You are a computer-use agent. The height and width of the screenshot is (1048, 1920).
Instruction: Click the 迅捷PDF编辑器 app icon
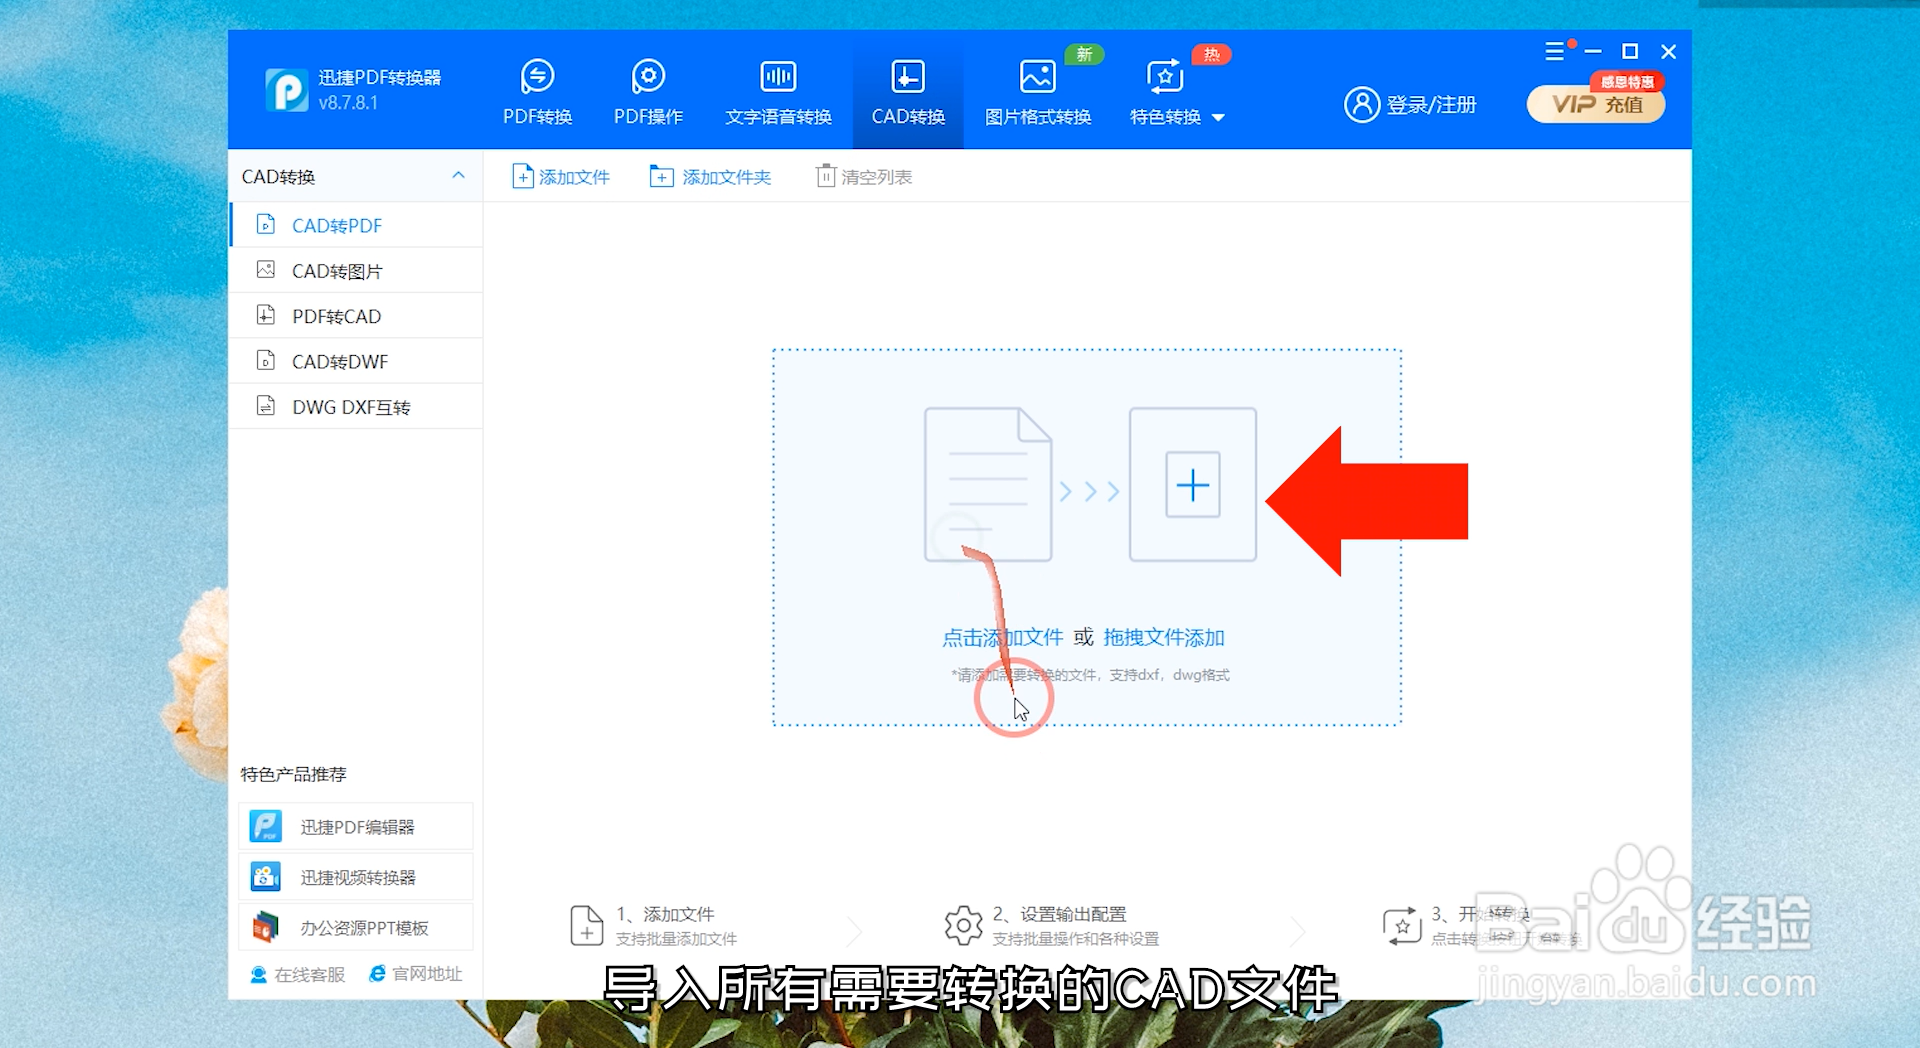(x=265, y=826)
